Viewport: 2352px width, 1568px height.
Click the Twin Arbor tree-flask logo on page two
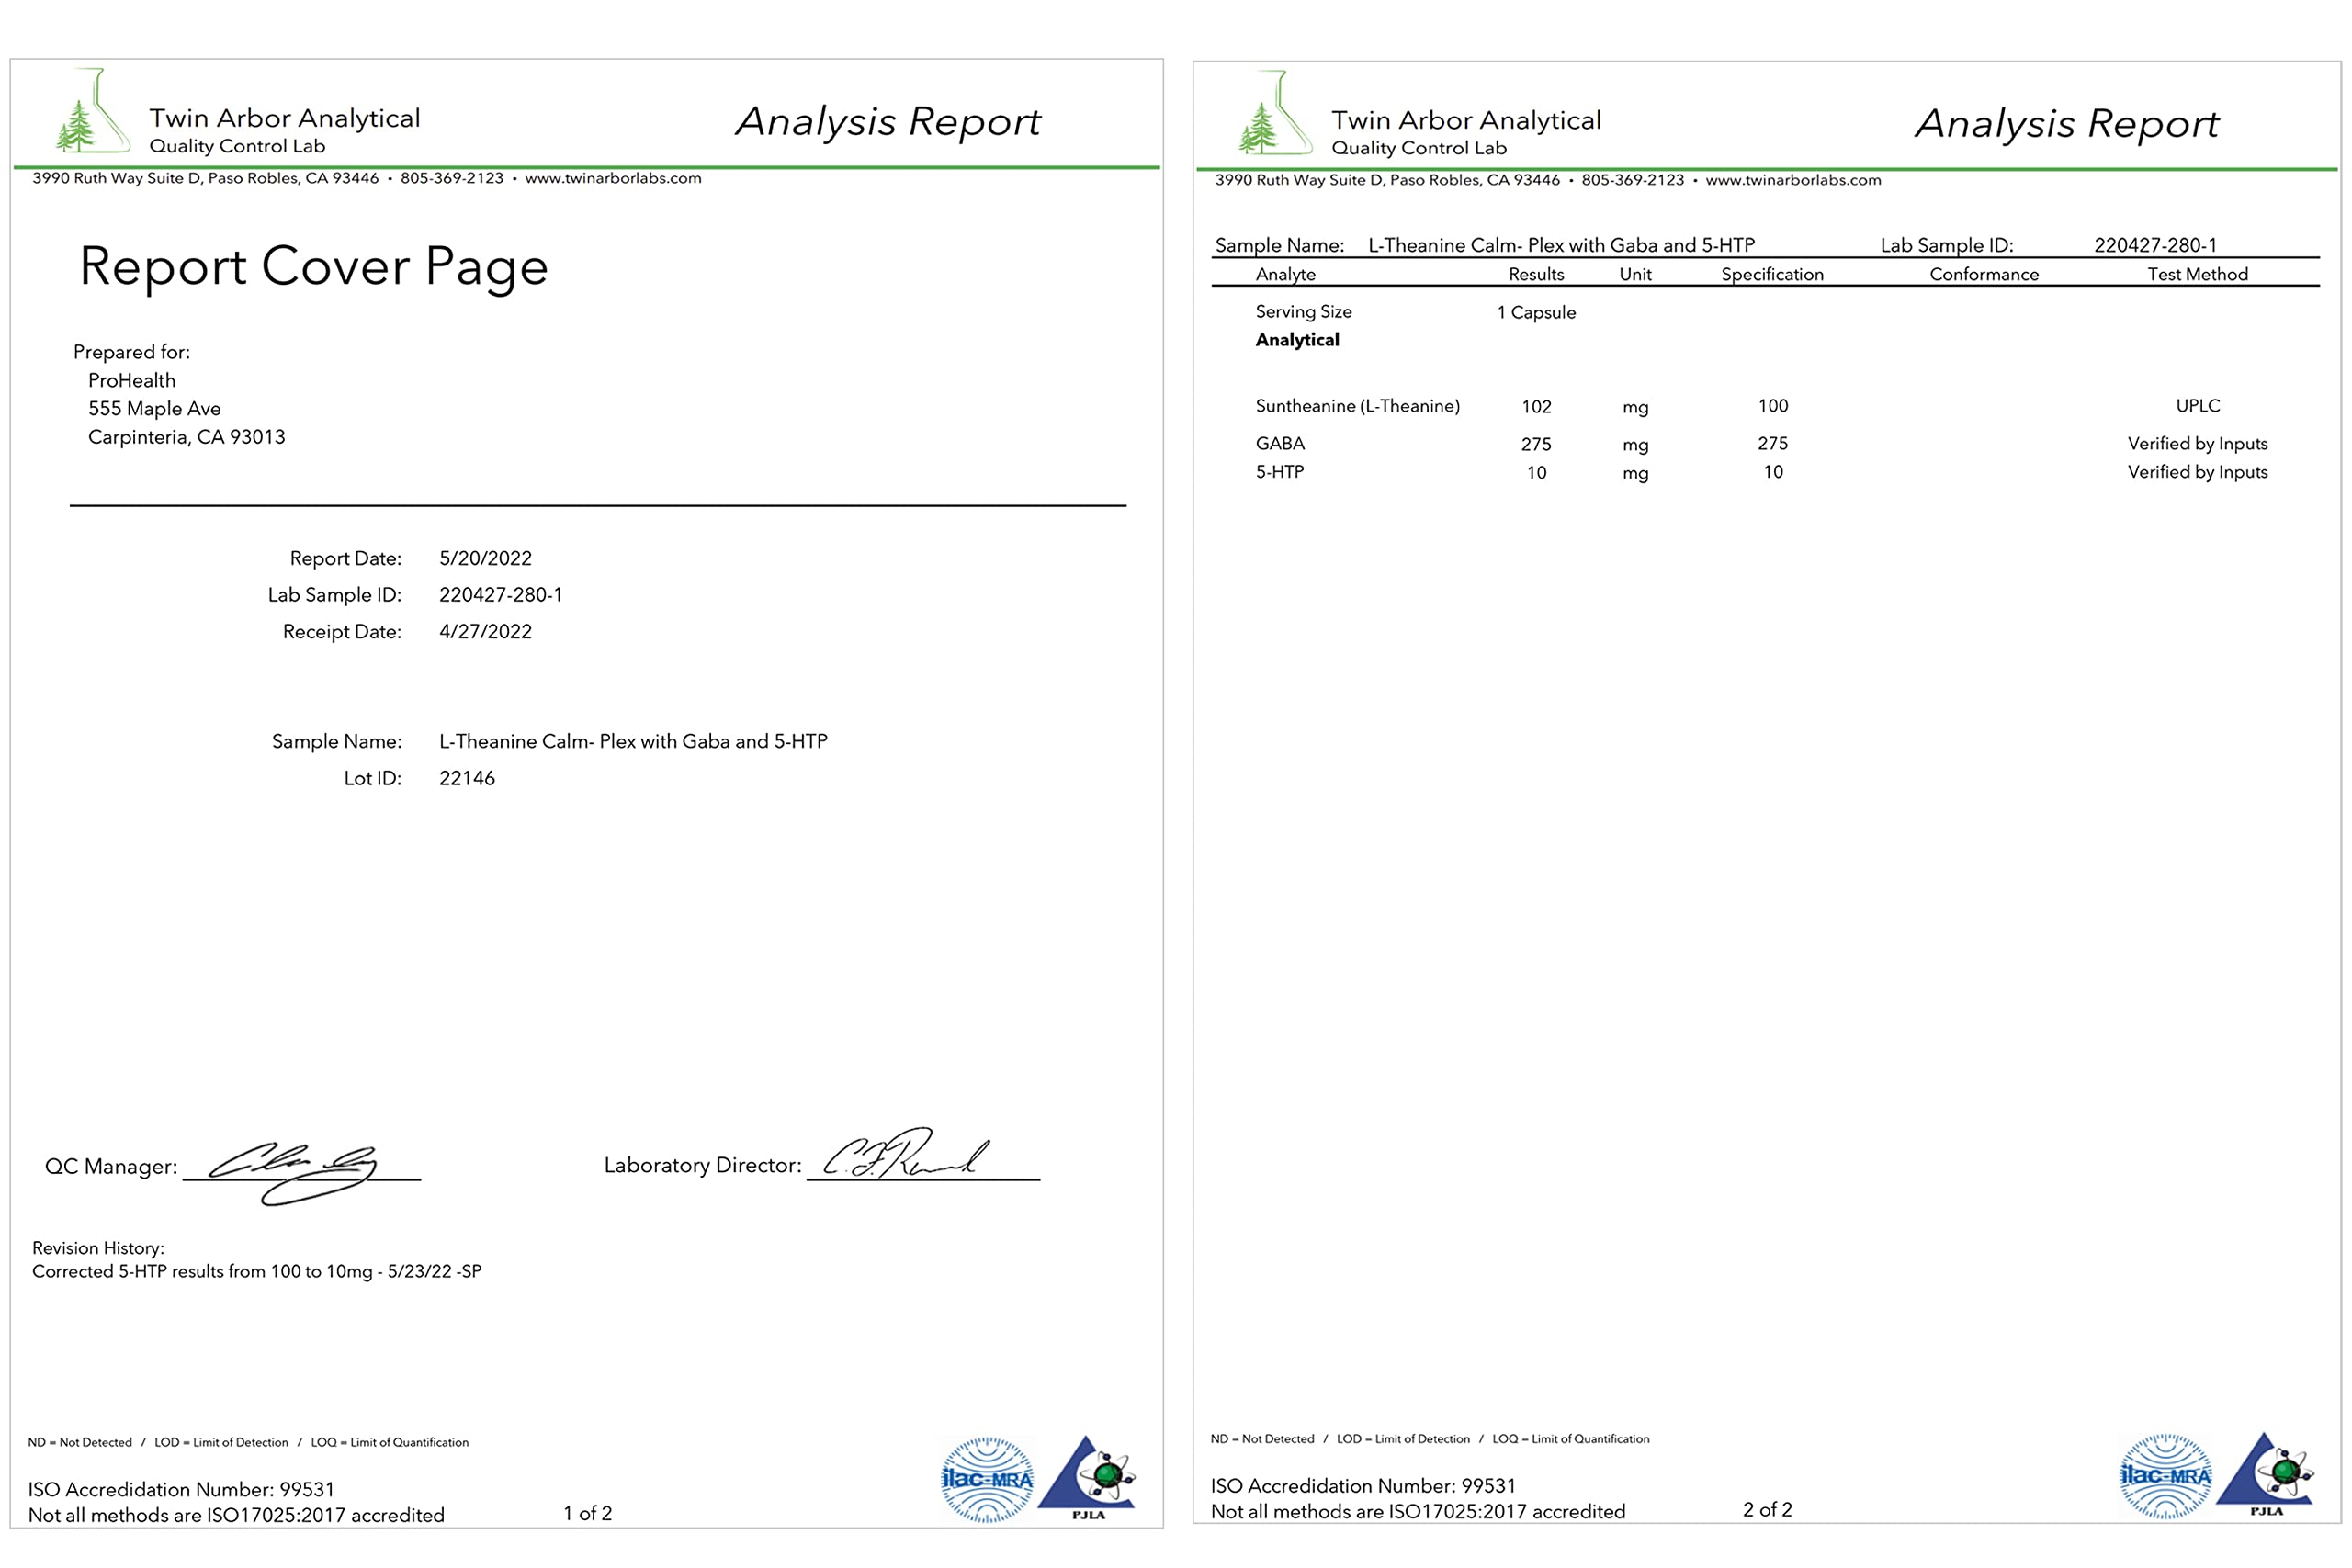pos(1274,115)
